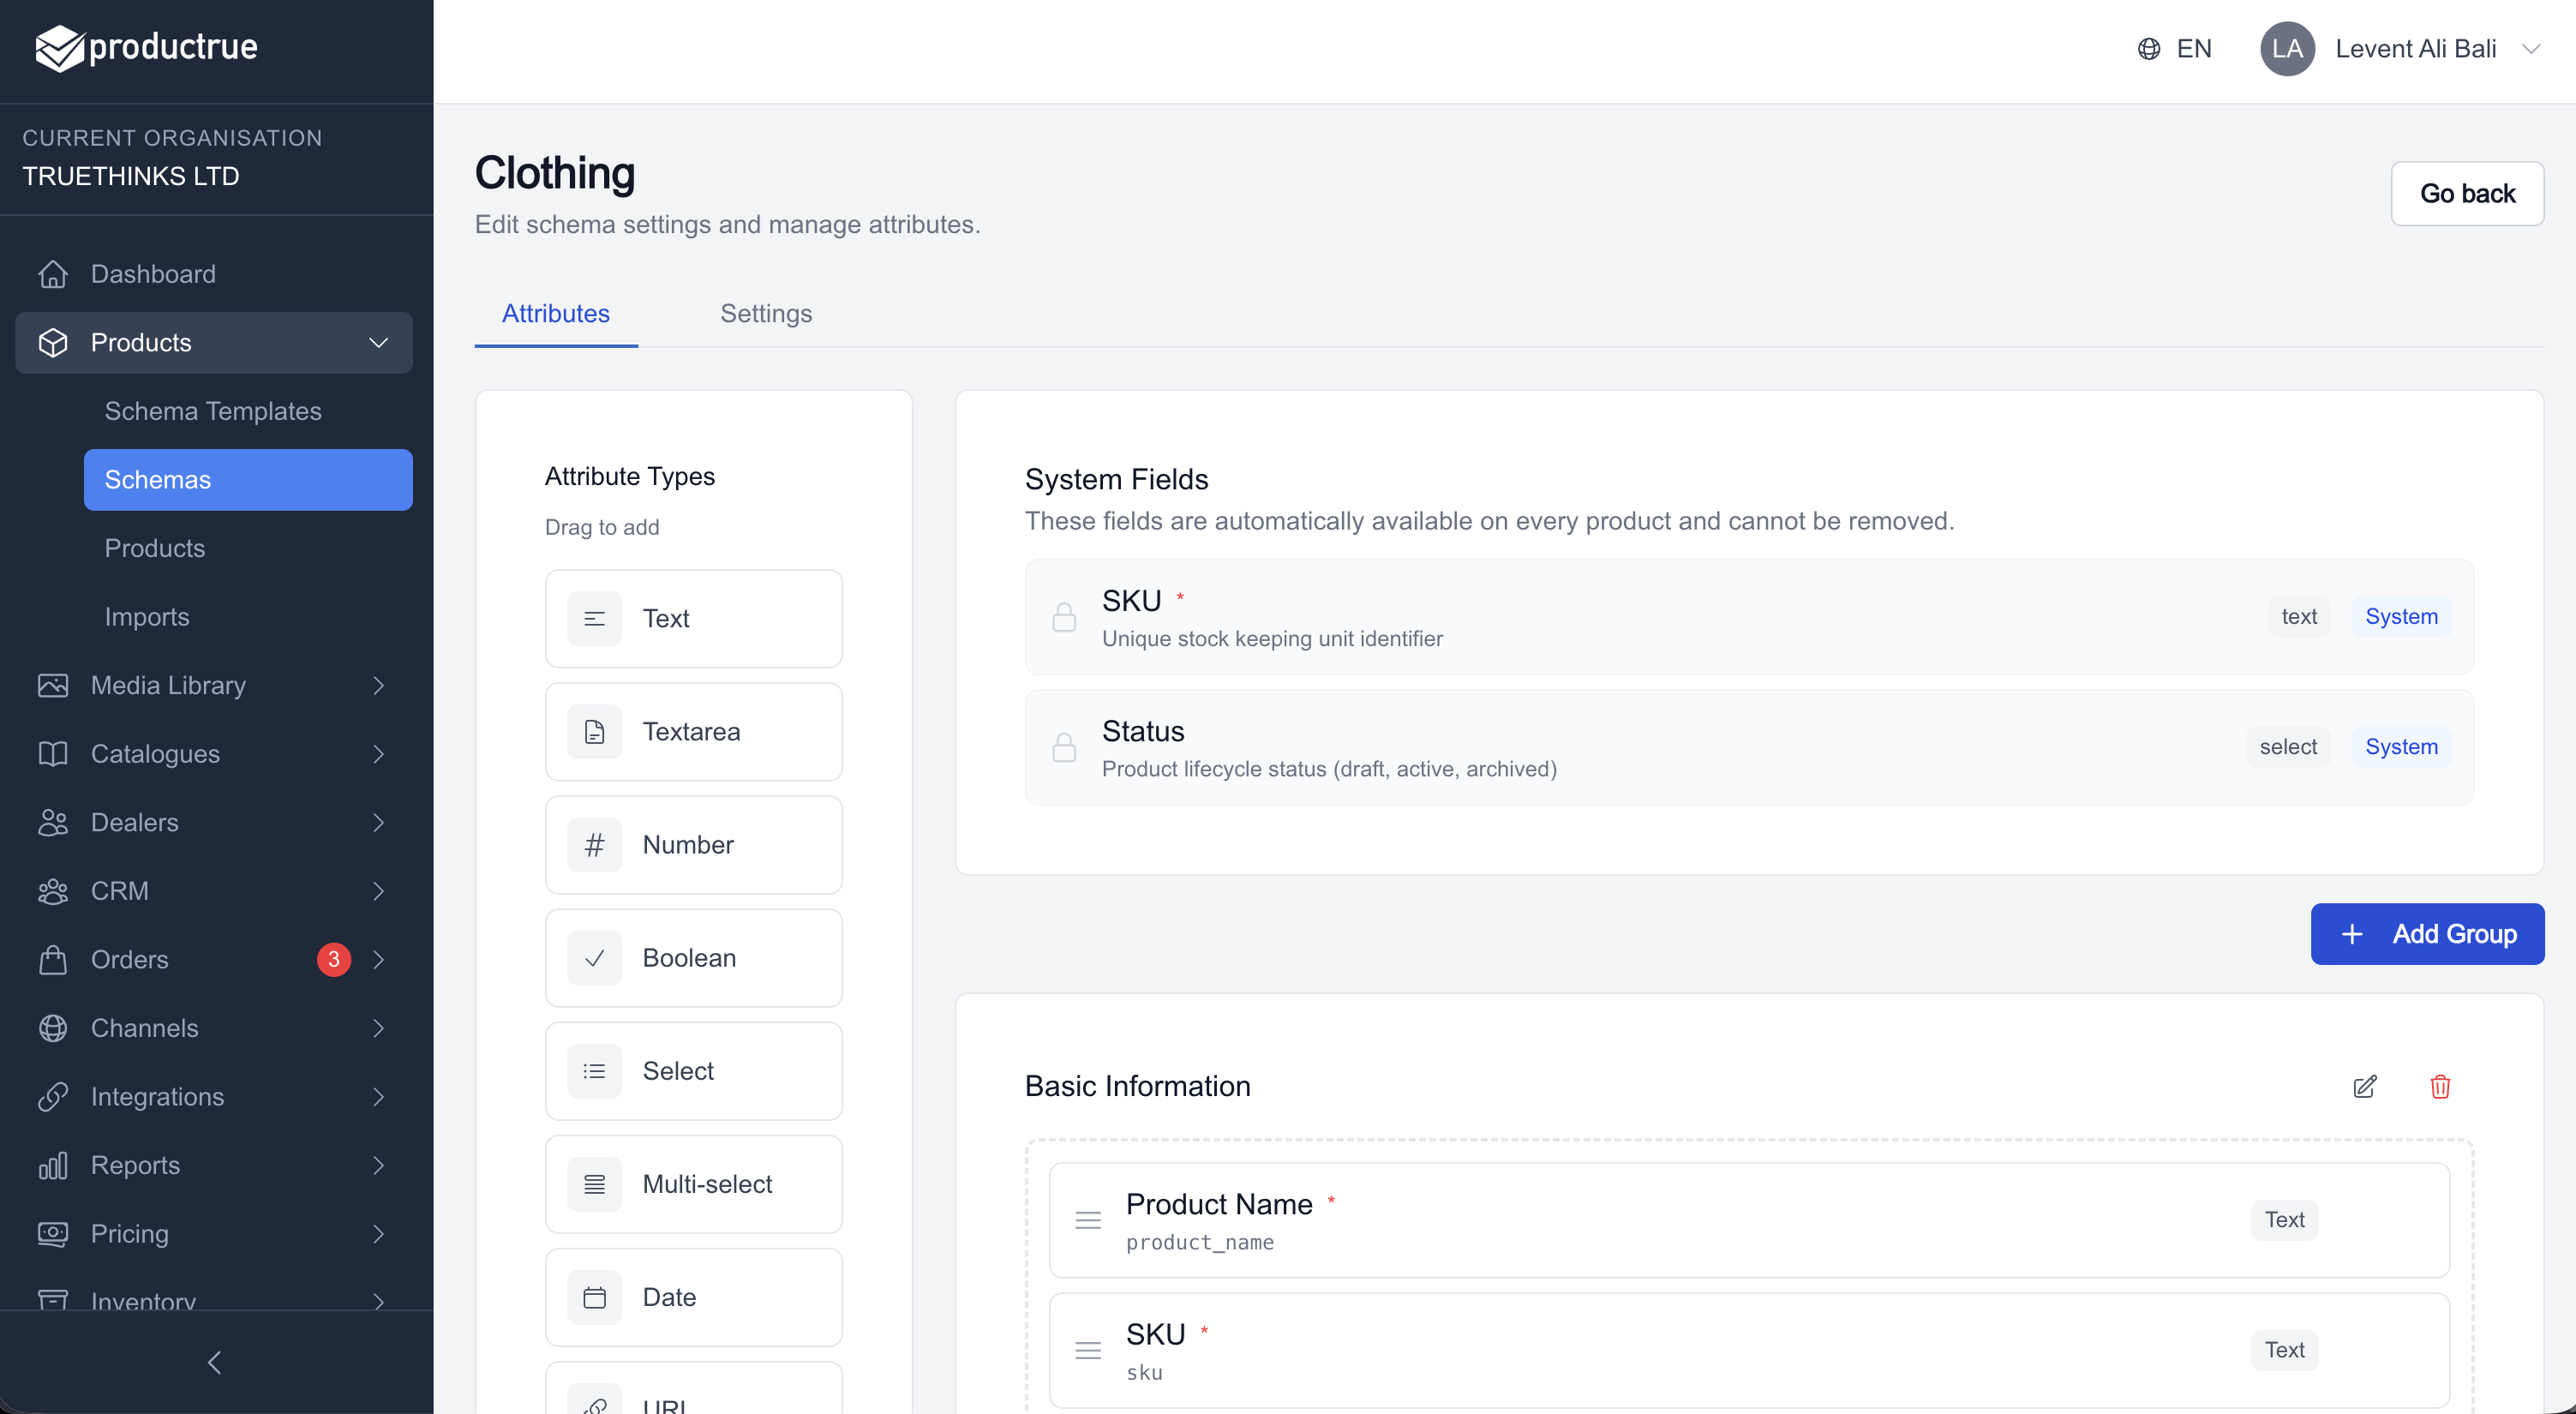The height and width of the screenshot is (1414, 2576).
Task: Open the Reports section
Action: click(x=134, y=1165)
